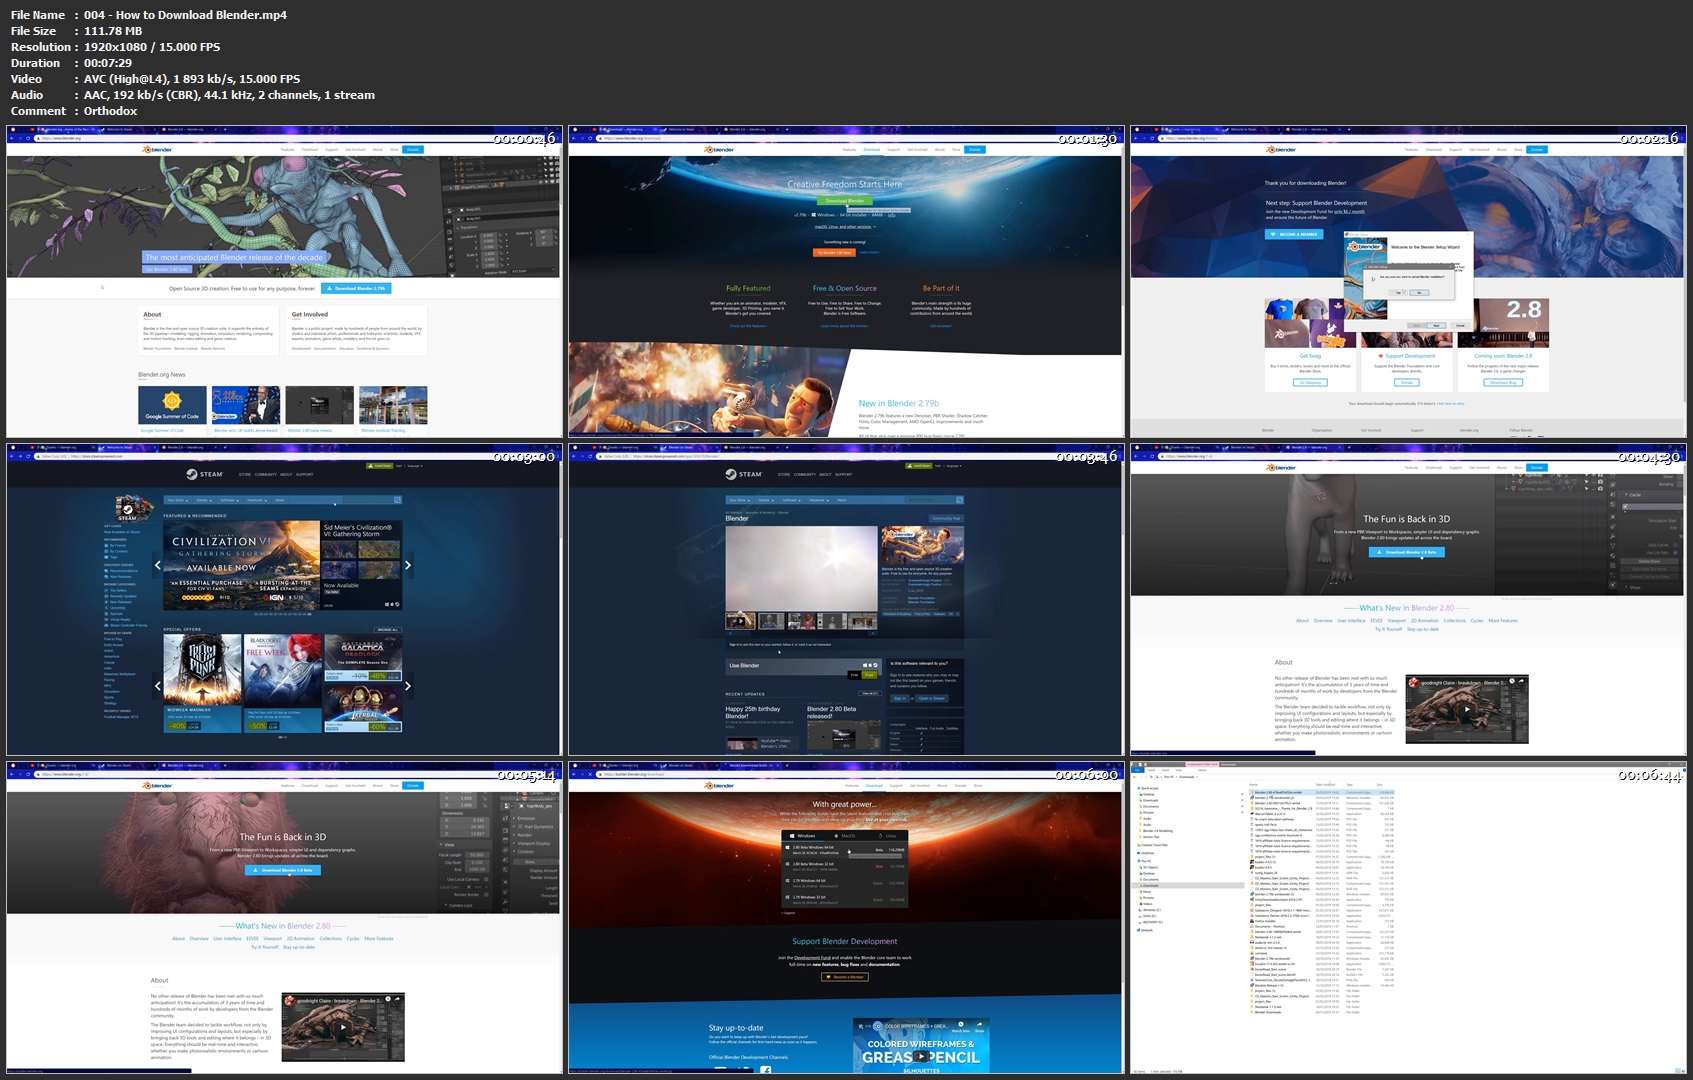1693x1080 pixels.
Task: Click Become a Member button in 00:02:16 frame
Action: pos(1295,234)
